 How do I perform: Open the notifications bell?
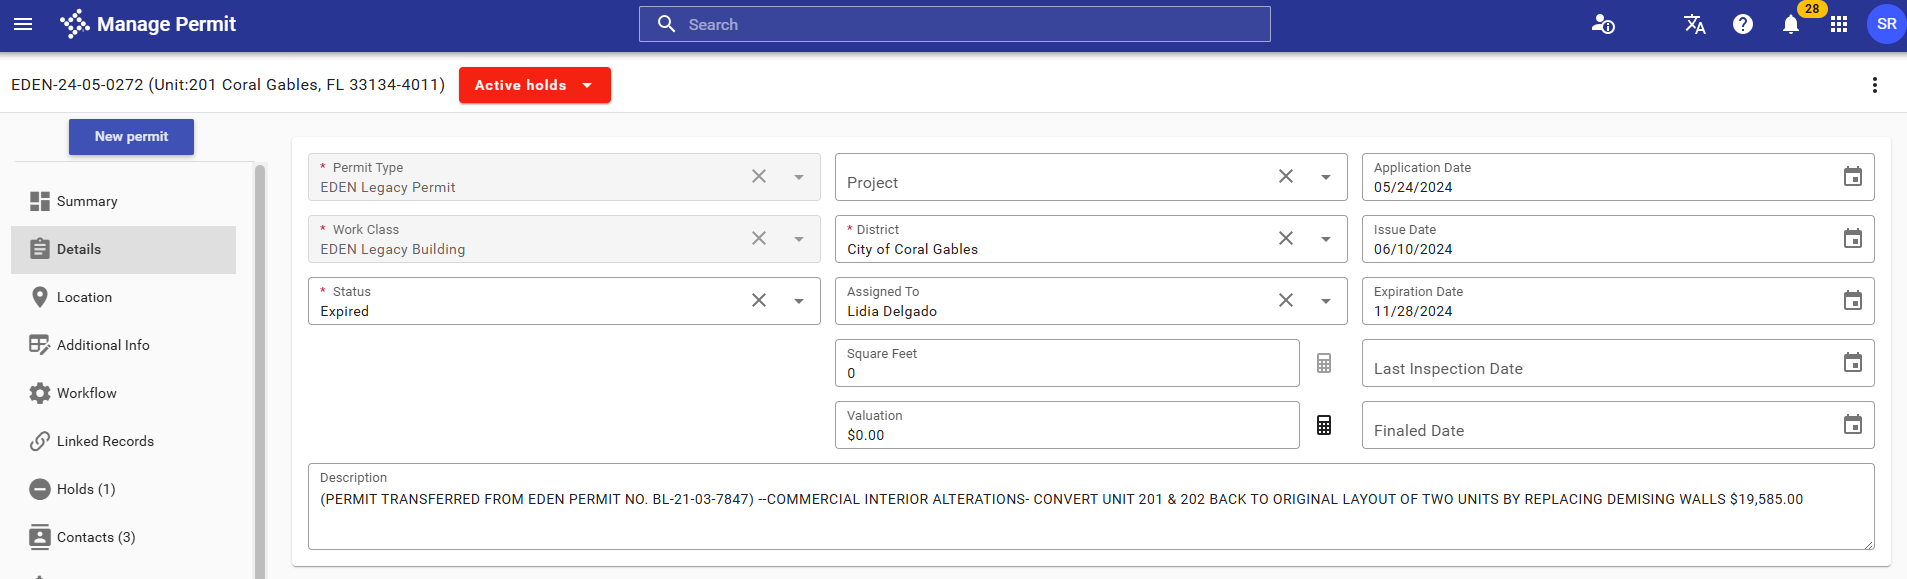[1790, 24]
